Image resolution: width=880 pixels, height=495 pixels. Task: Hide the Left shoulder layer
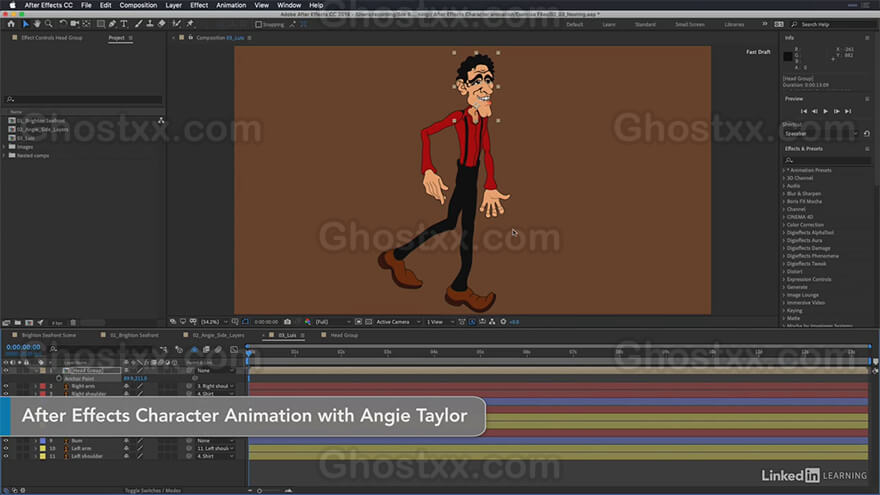tap(6, 456)
